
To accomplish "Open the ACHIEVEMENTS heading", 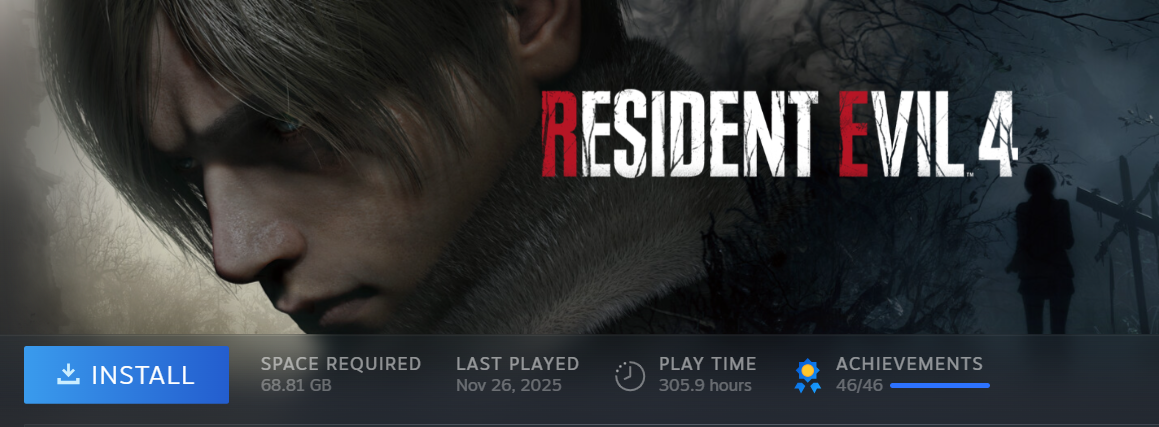I will (x=909, y=363).
